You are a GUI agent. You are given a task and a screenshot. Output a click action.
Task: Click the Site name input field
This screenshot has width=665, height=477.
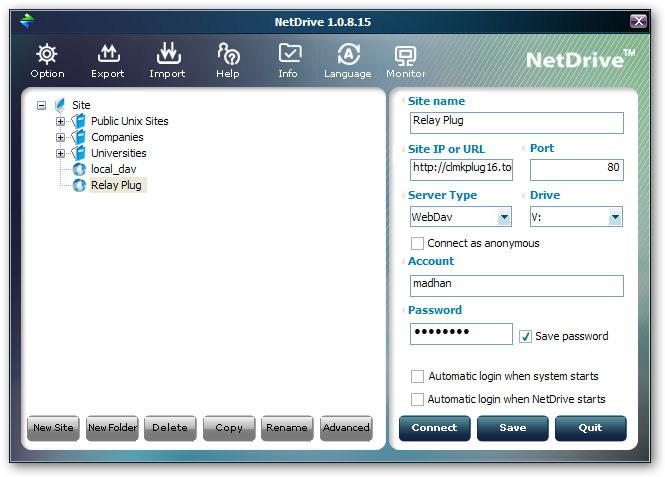516,122
